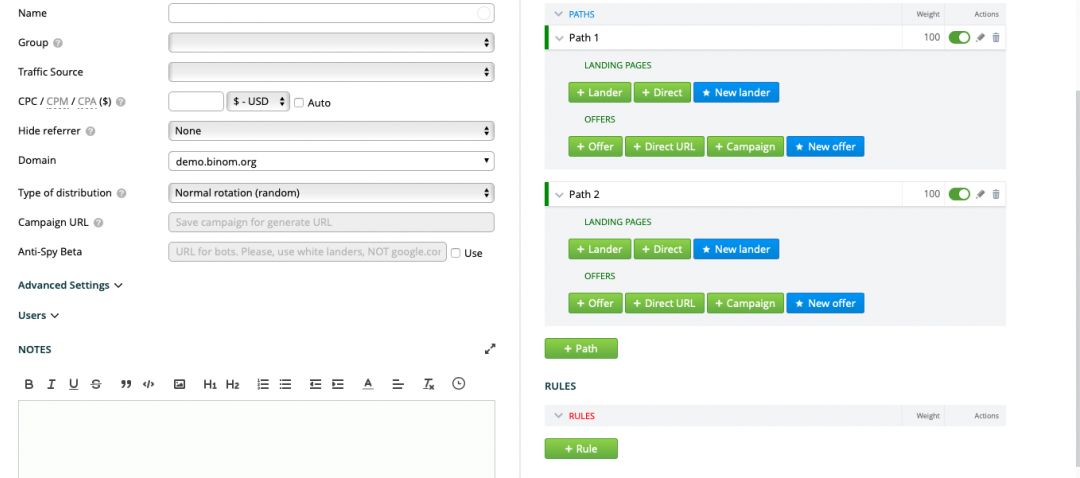The image size is (1080, 478).
Task: Edit Path 2 using the pencil icon
Action: coord(981,194)
